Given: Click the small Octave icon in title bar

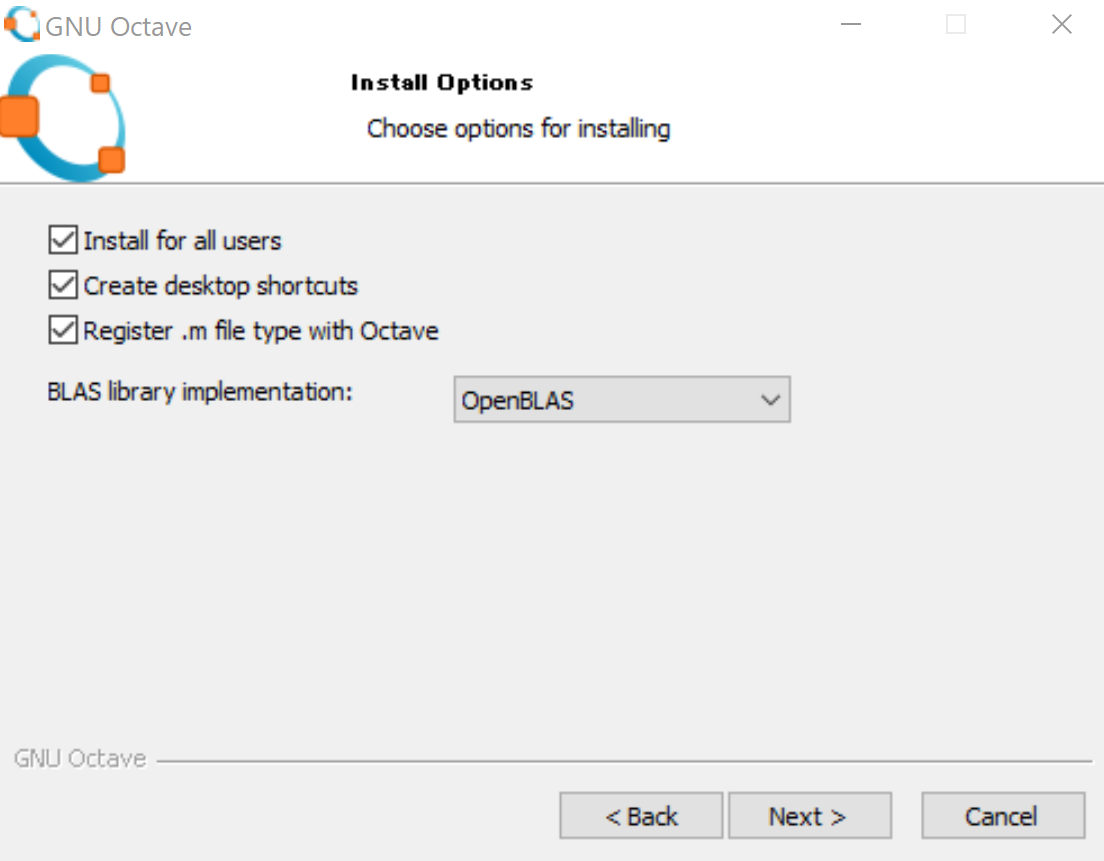Looking at the screenshot, I should click(21, 25).
